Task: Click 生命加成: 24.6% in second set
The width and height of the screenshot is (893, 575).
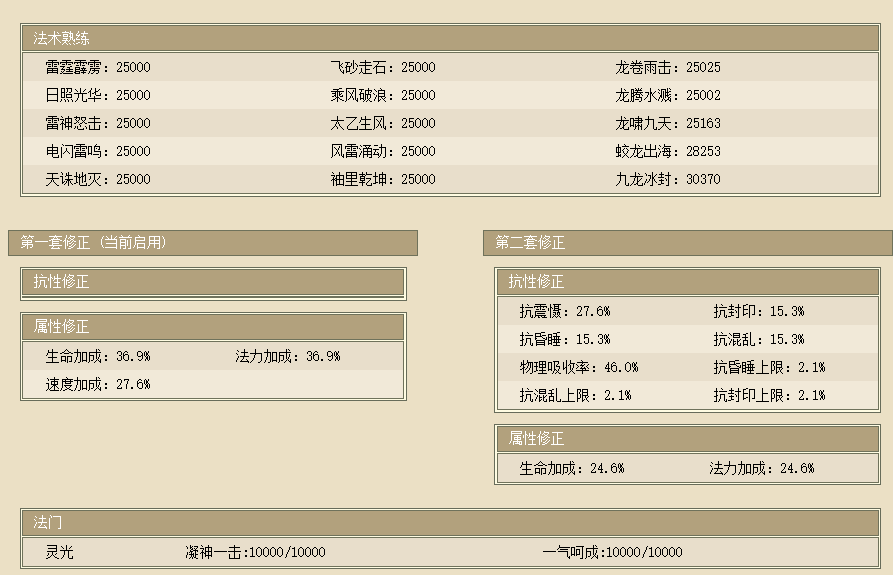Action: [572, 468]
